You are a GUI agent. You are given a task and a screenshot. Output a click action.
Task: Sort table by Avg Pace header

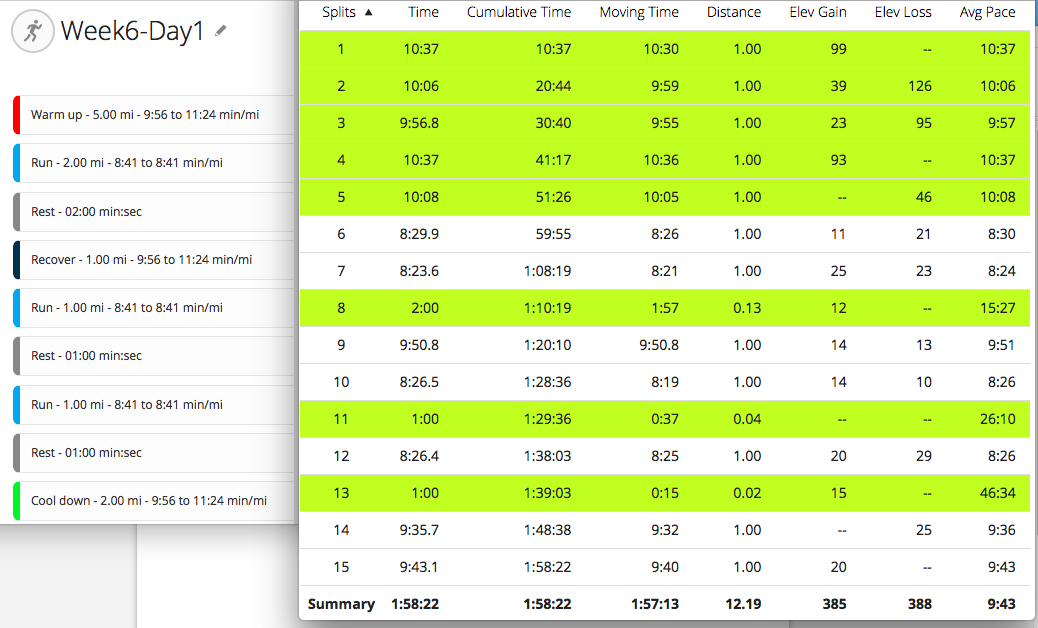[987, 13]
